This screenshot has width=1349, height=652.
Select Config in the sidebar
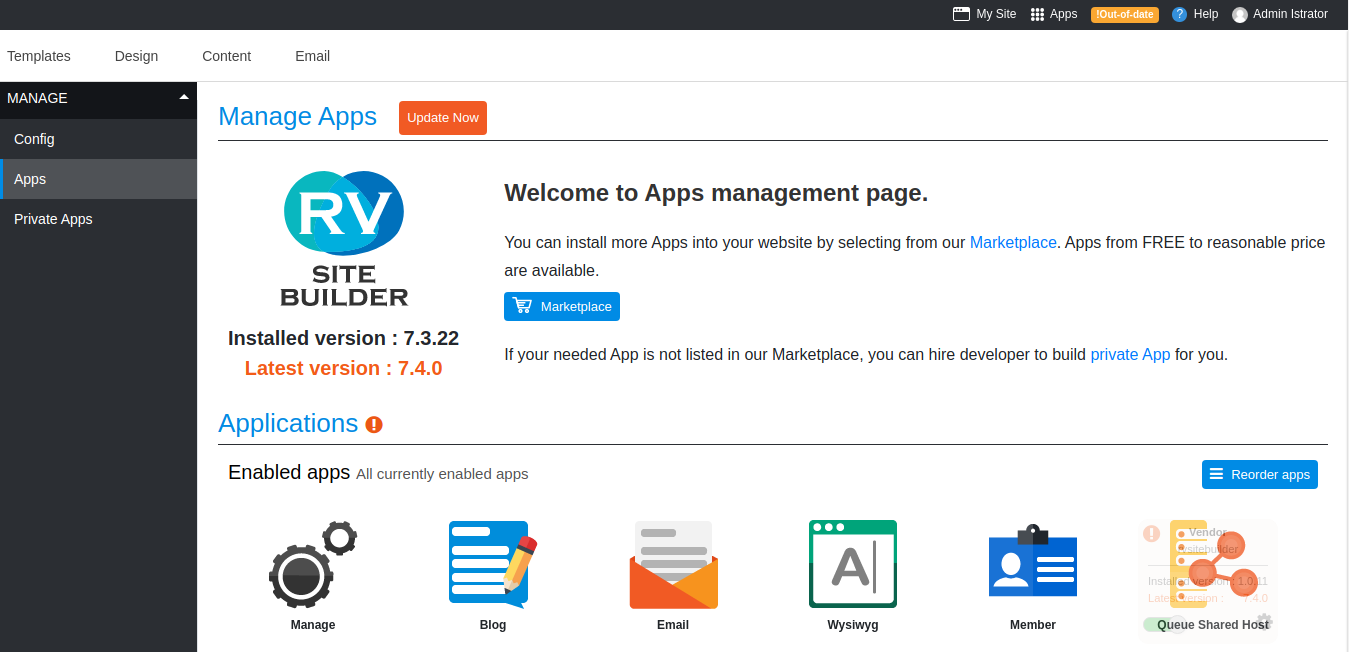99,139
